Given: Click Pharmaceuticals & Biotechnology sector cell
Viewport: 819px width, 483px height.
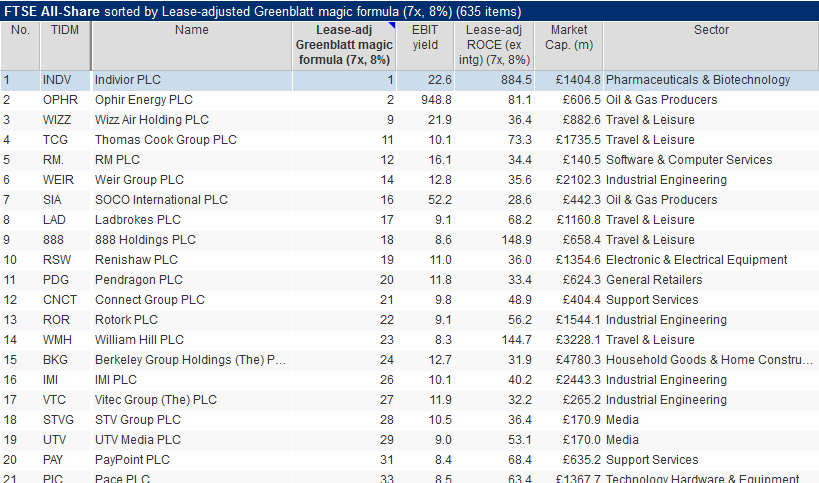Looking at the screenshot, I should click(698, 80).
